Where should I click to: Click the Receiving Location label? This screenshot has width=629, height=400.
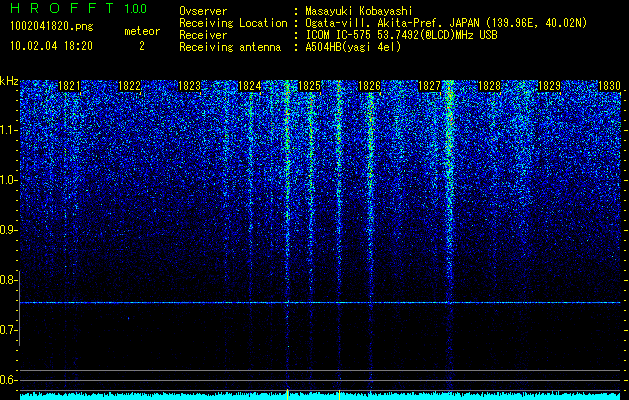233,24
